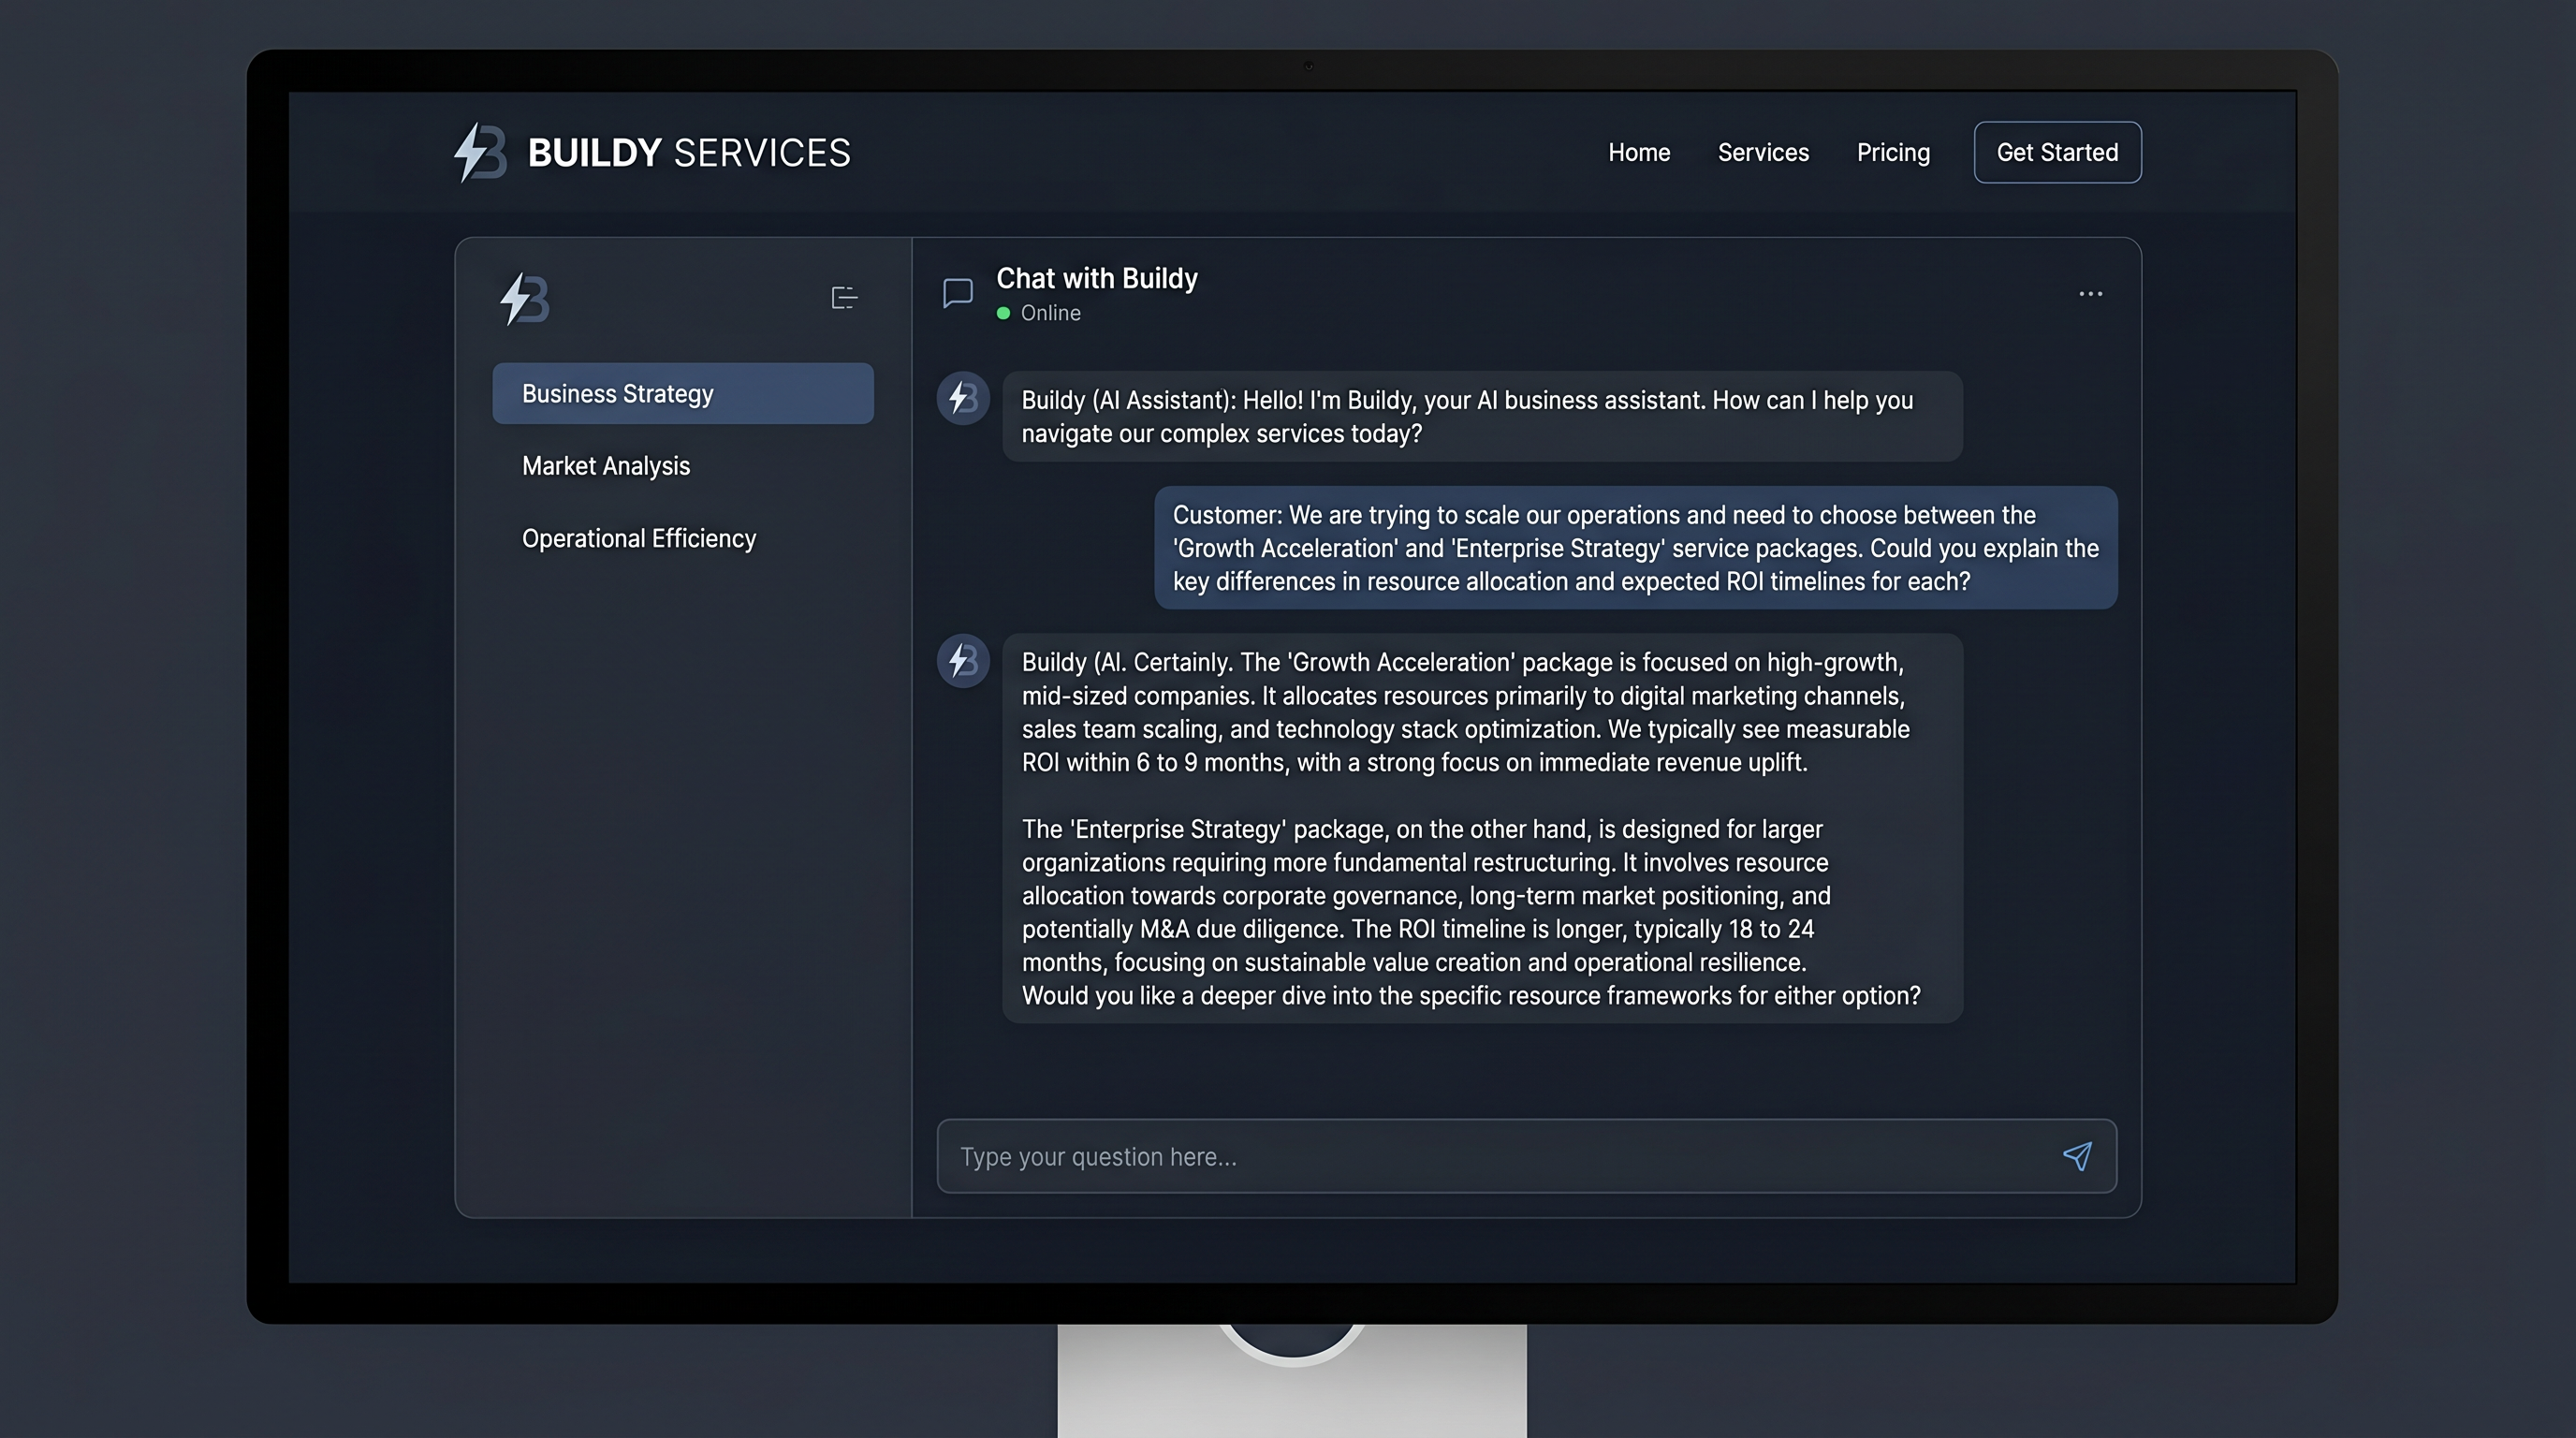View the Pricing page

click(1893, 153)
